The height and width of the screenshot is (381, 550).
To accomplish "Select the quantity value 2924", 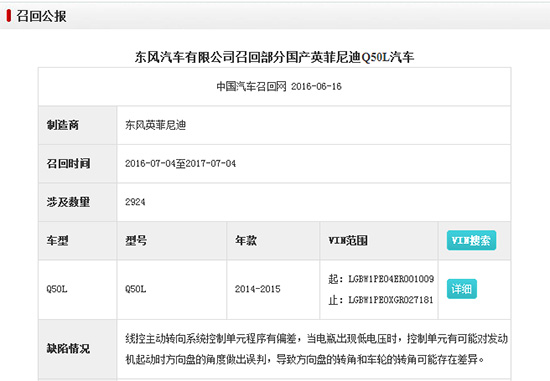I will tap(135, 202).
